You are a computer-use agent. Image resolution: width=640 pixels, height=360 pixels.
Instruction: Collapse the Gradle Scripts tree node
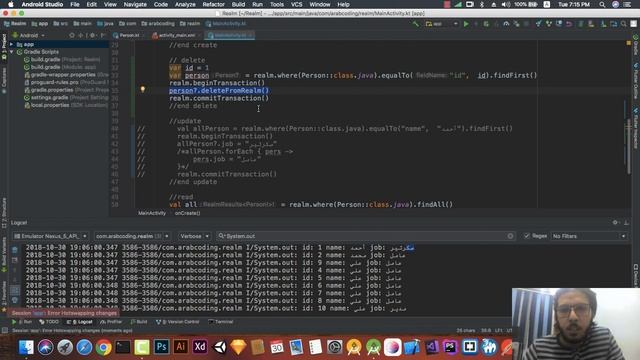(x=11, y=52)
